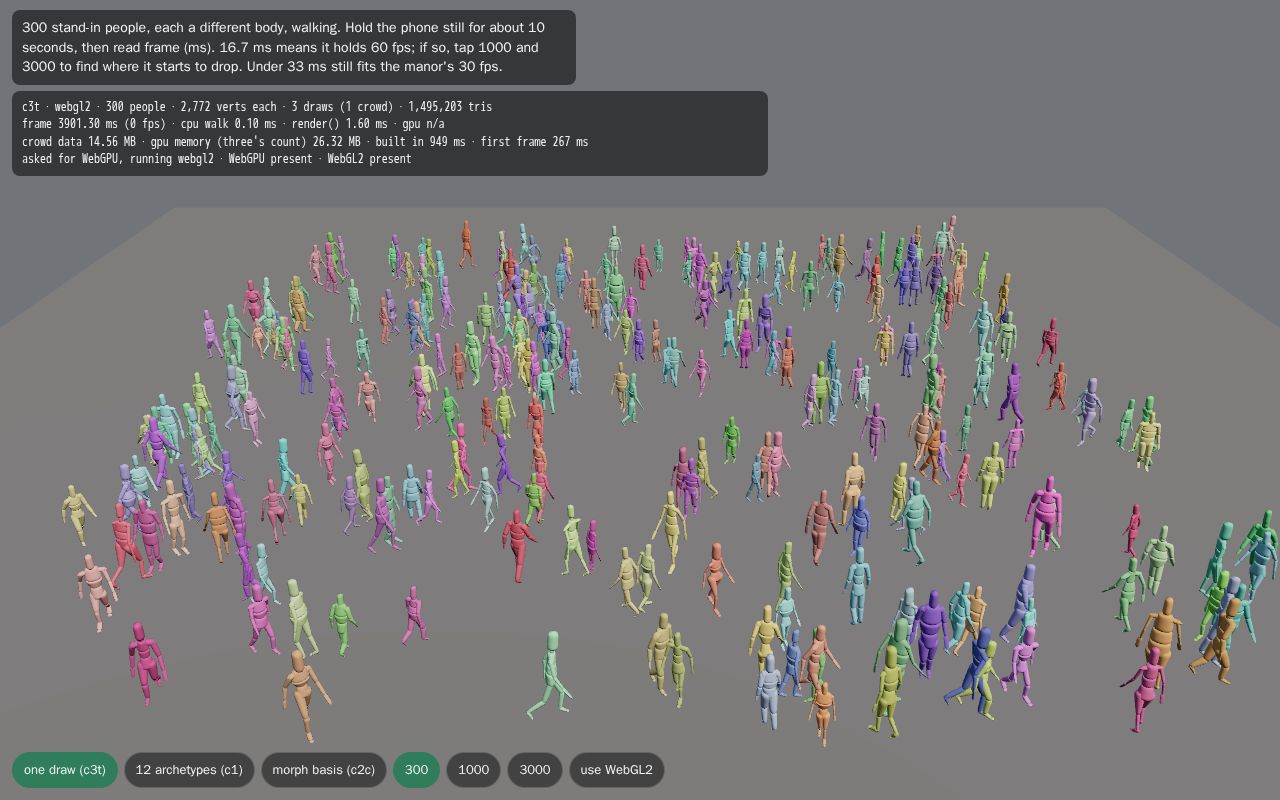The image size is (1280, 800).
Task: Click the use WebGL2 button
Action: [x=616, y=770]
